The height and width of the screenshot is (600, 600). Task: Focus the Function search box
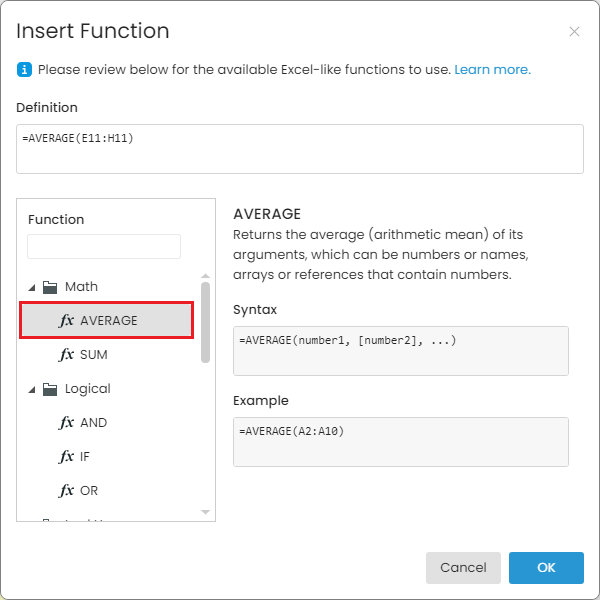pyautogui.click(x=104, y=247)
